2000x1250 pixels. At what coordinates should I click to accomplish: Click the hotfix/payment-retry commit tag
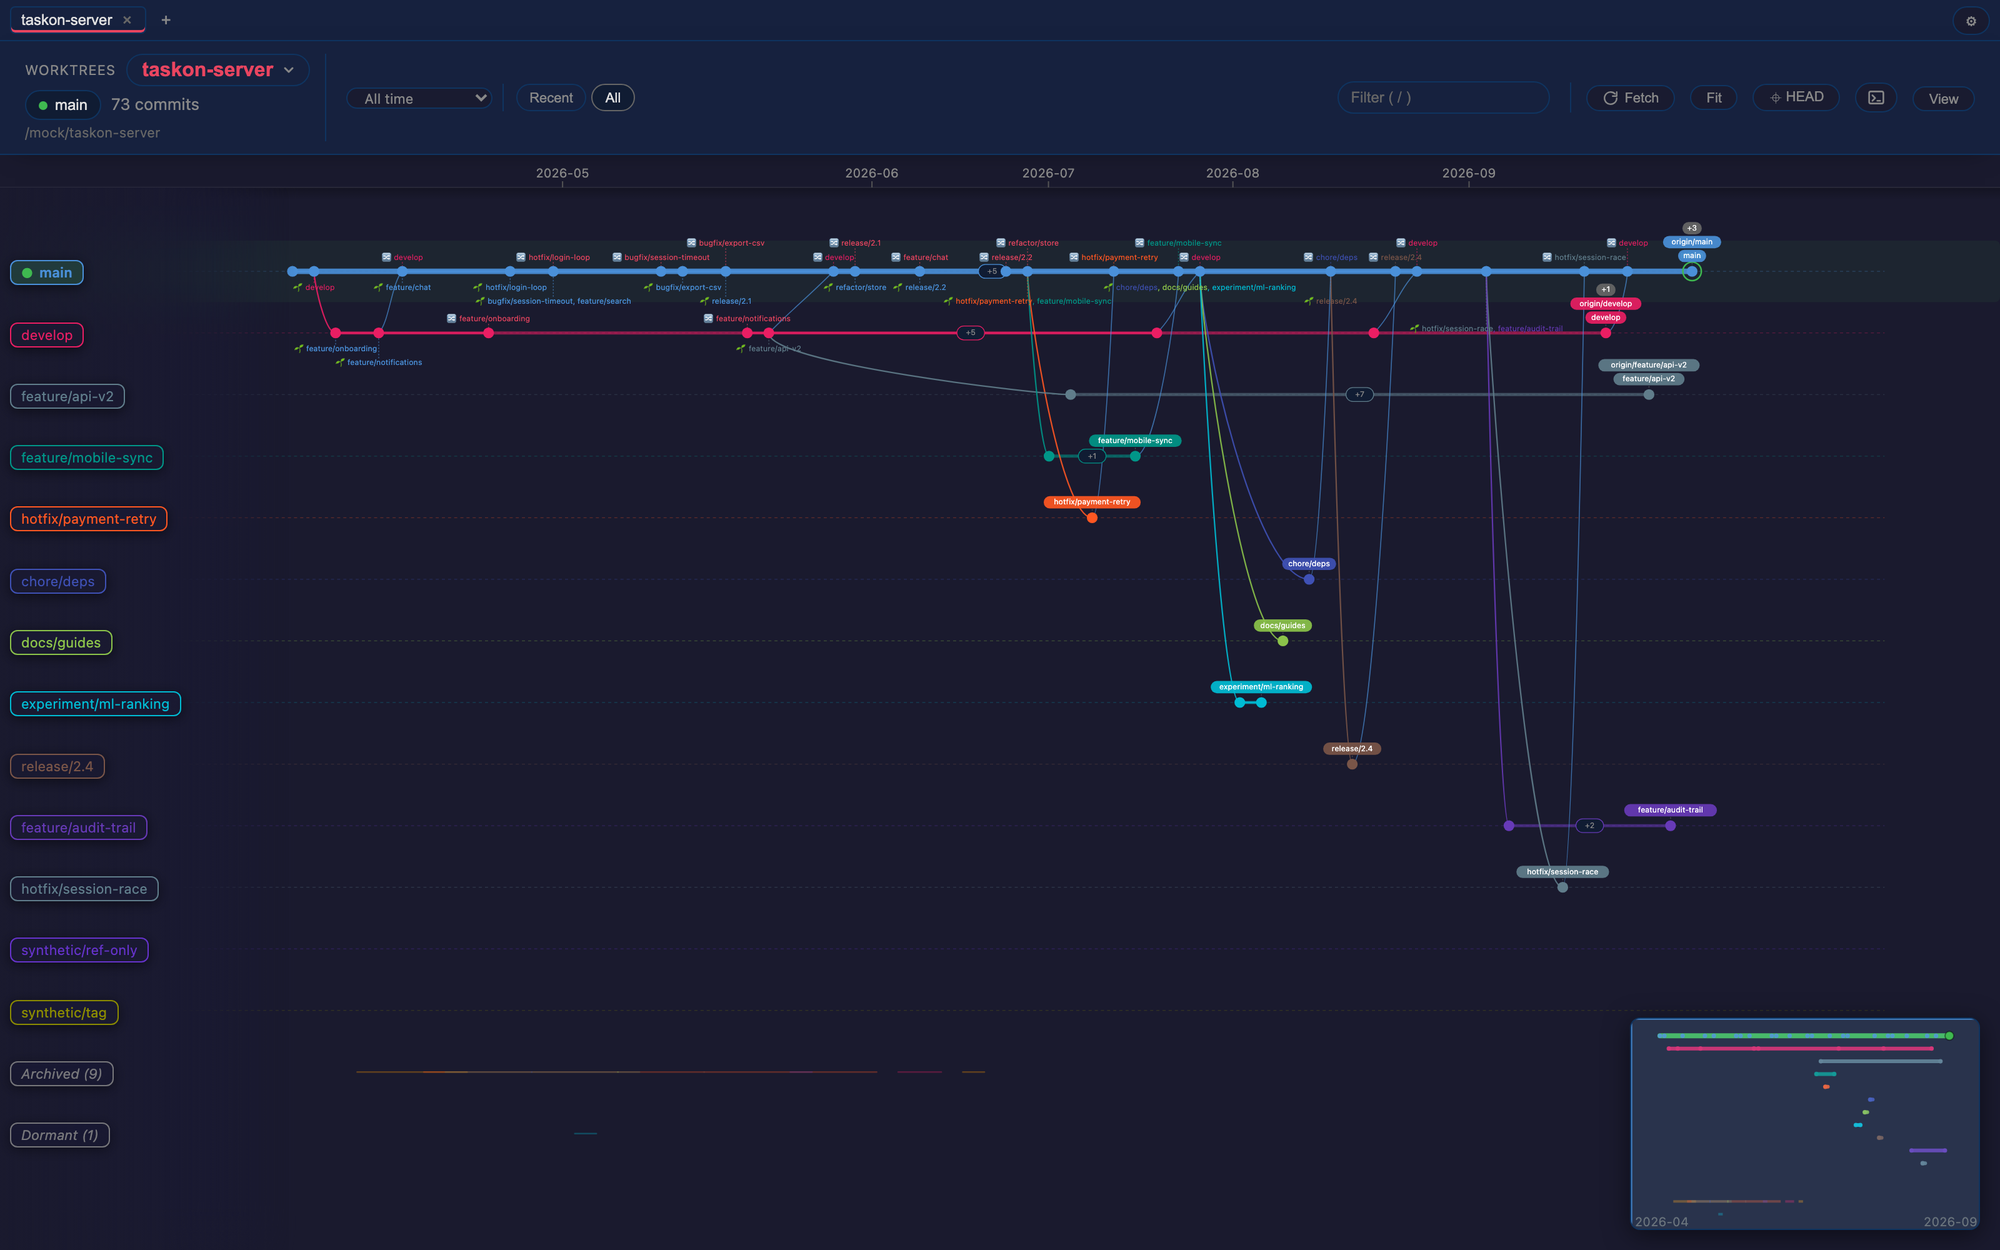[1092, 502]
